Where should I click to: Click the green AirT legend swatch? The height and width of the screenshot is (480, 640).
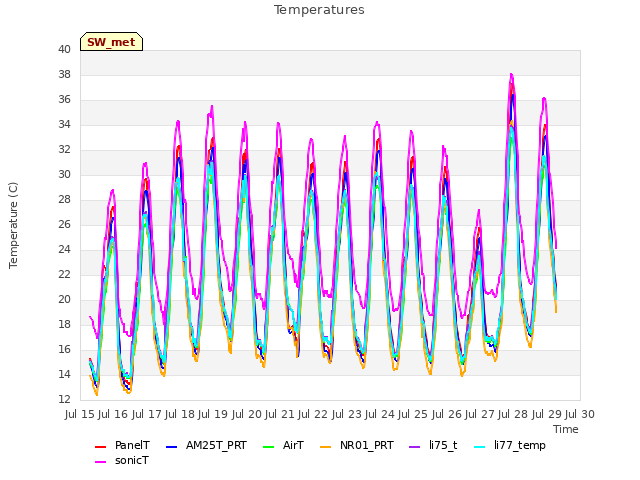coord(269,447)
